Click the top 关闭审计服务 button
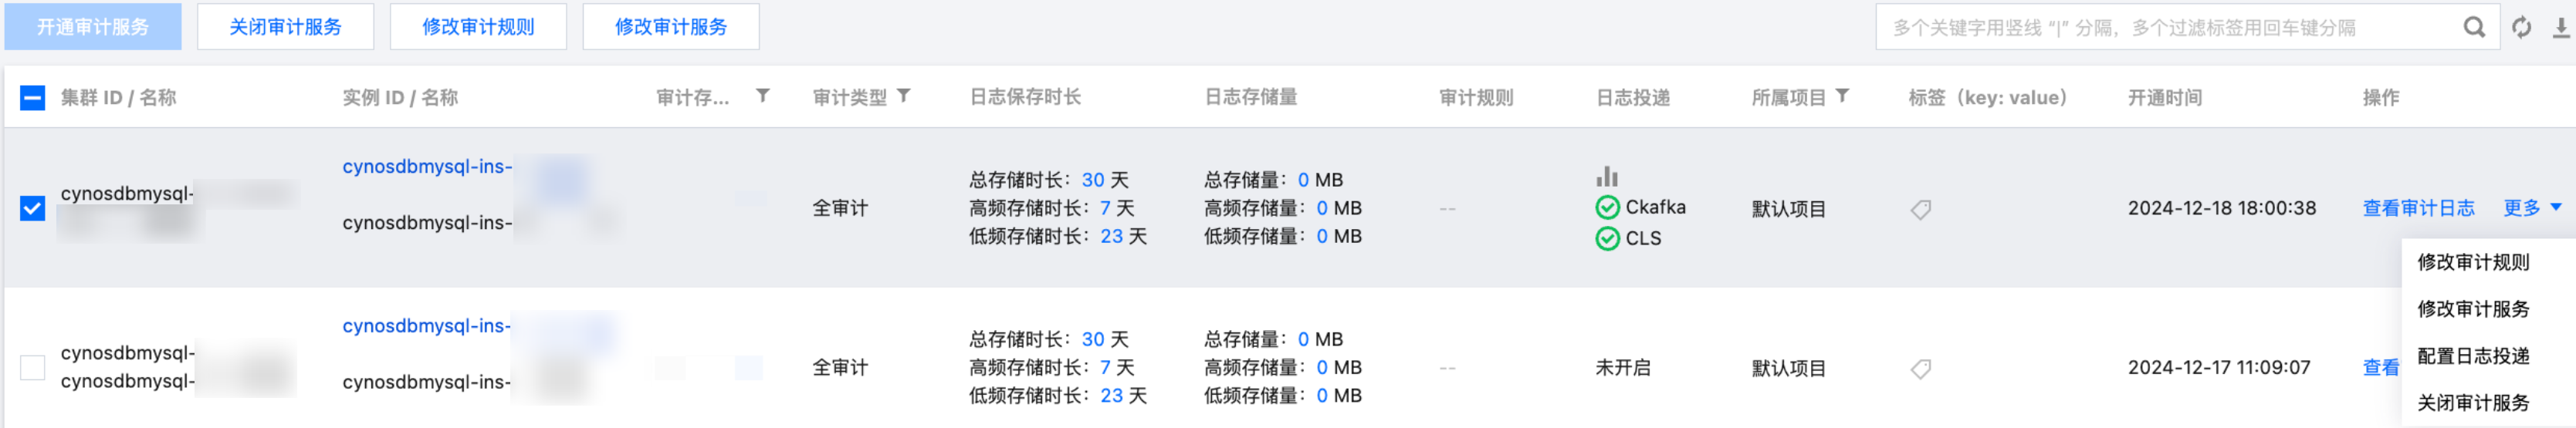2576x428 pixels. click(x=285, y=27)
